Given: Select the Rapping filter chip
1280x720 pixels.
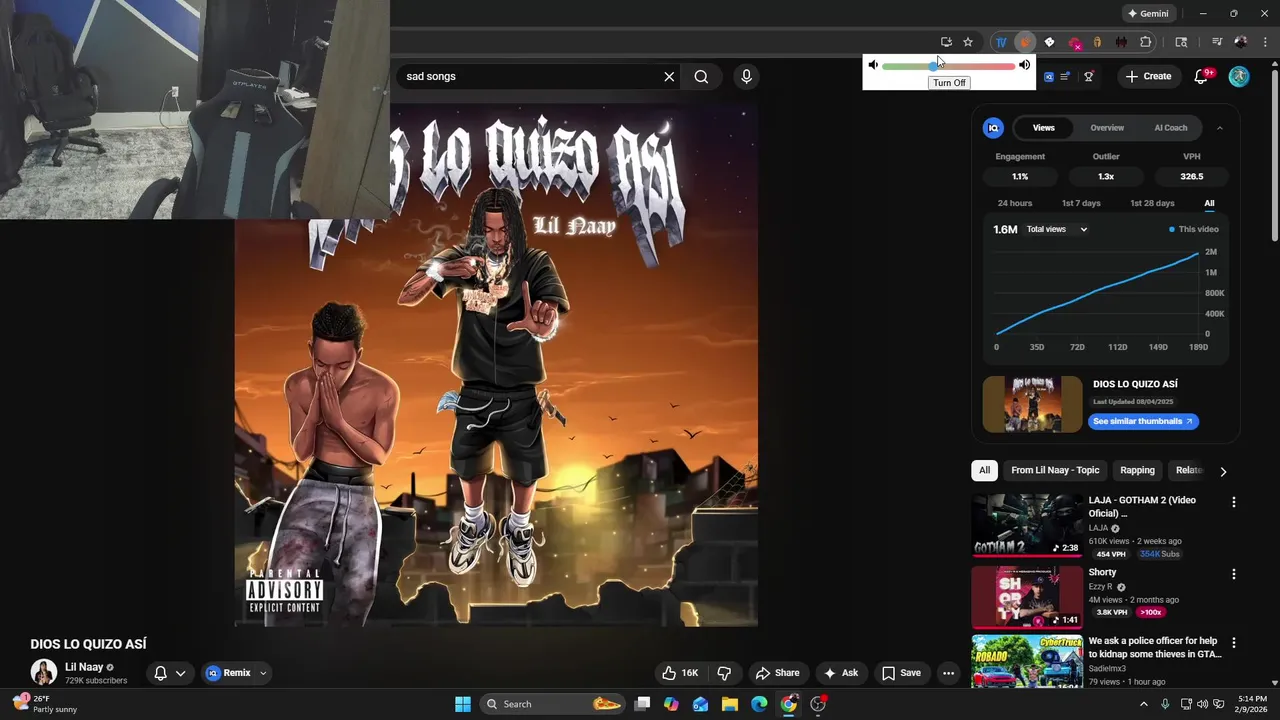Looking at the screenshot, I should click(x=1137, y=470).
